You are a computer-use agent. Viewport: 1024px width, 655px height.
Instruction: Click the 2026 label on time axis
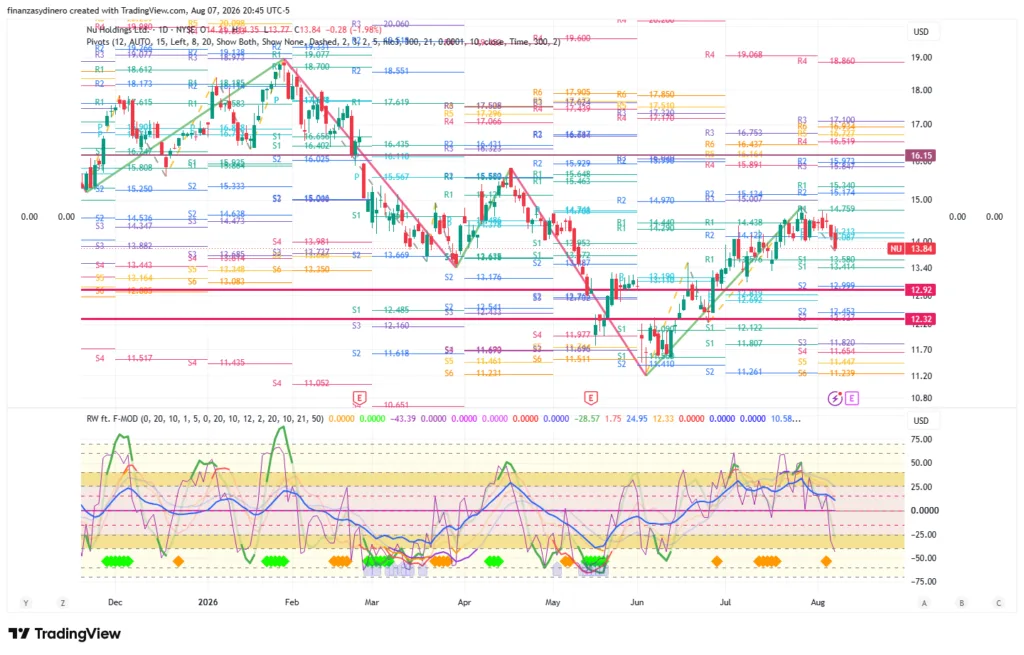[x=208, y=602]
